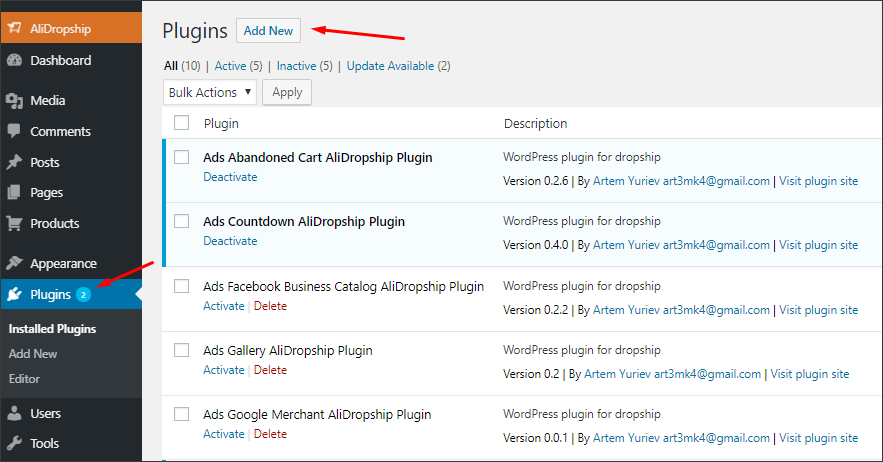The height and width of the screenshot is (462, 883).
Task: Click the 'Version 0.2.6' text
Action: point(536,181)
